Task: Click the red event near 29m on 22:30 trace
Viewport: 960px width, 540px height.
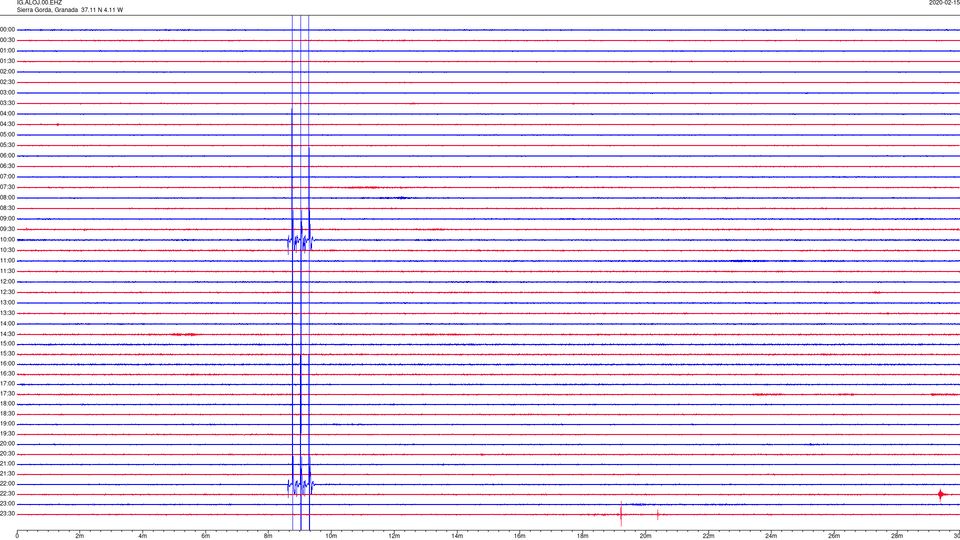Action: pyautogui.click(x=941, y=494)
